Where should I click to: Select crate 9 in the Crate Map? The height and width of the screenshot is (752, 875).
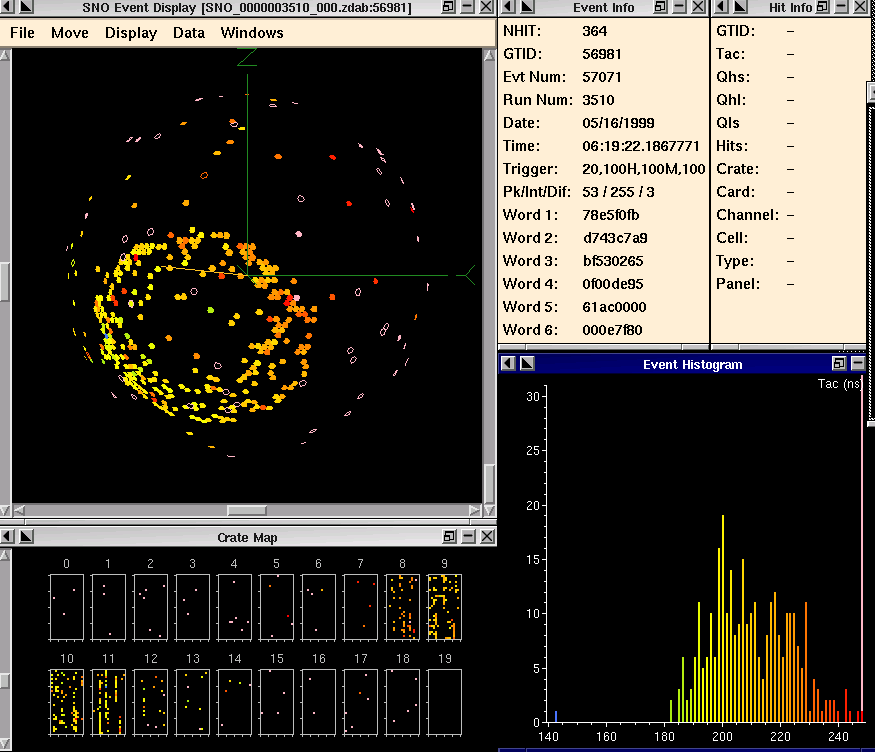tap(444, 606)
